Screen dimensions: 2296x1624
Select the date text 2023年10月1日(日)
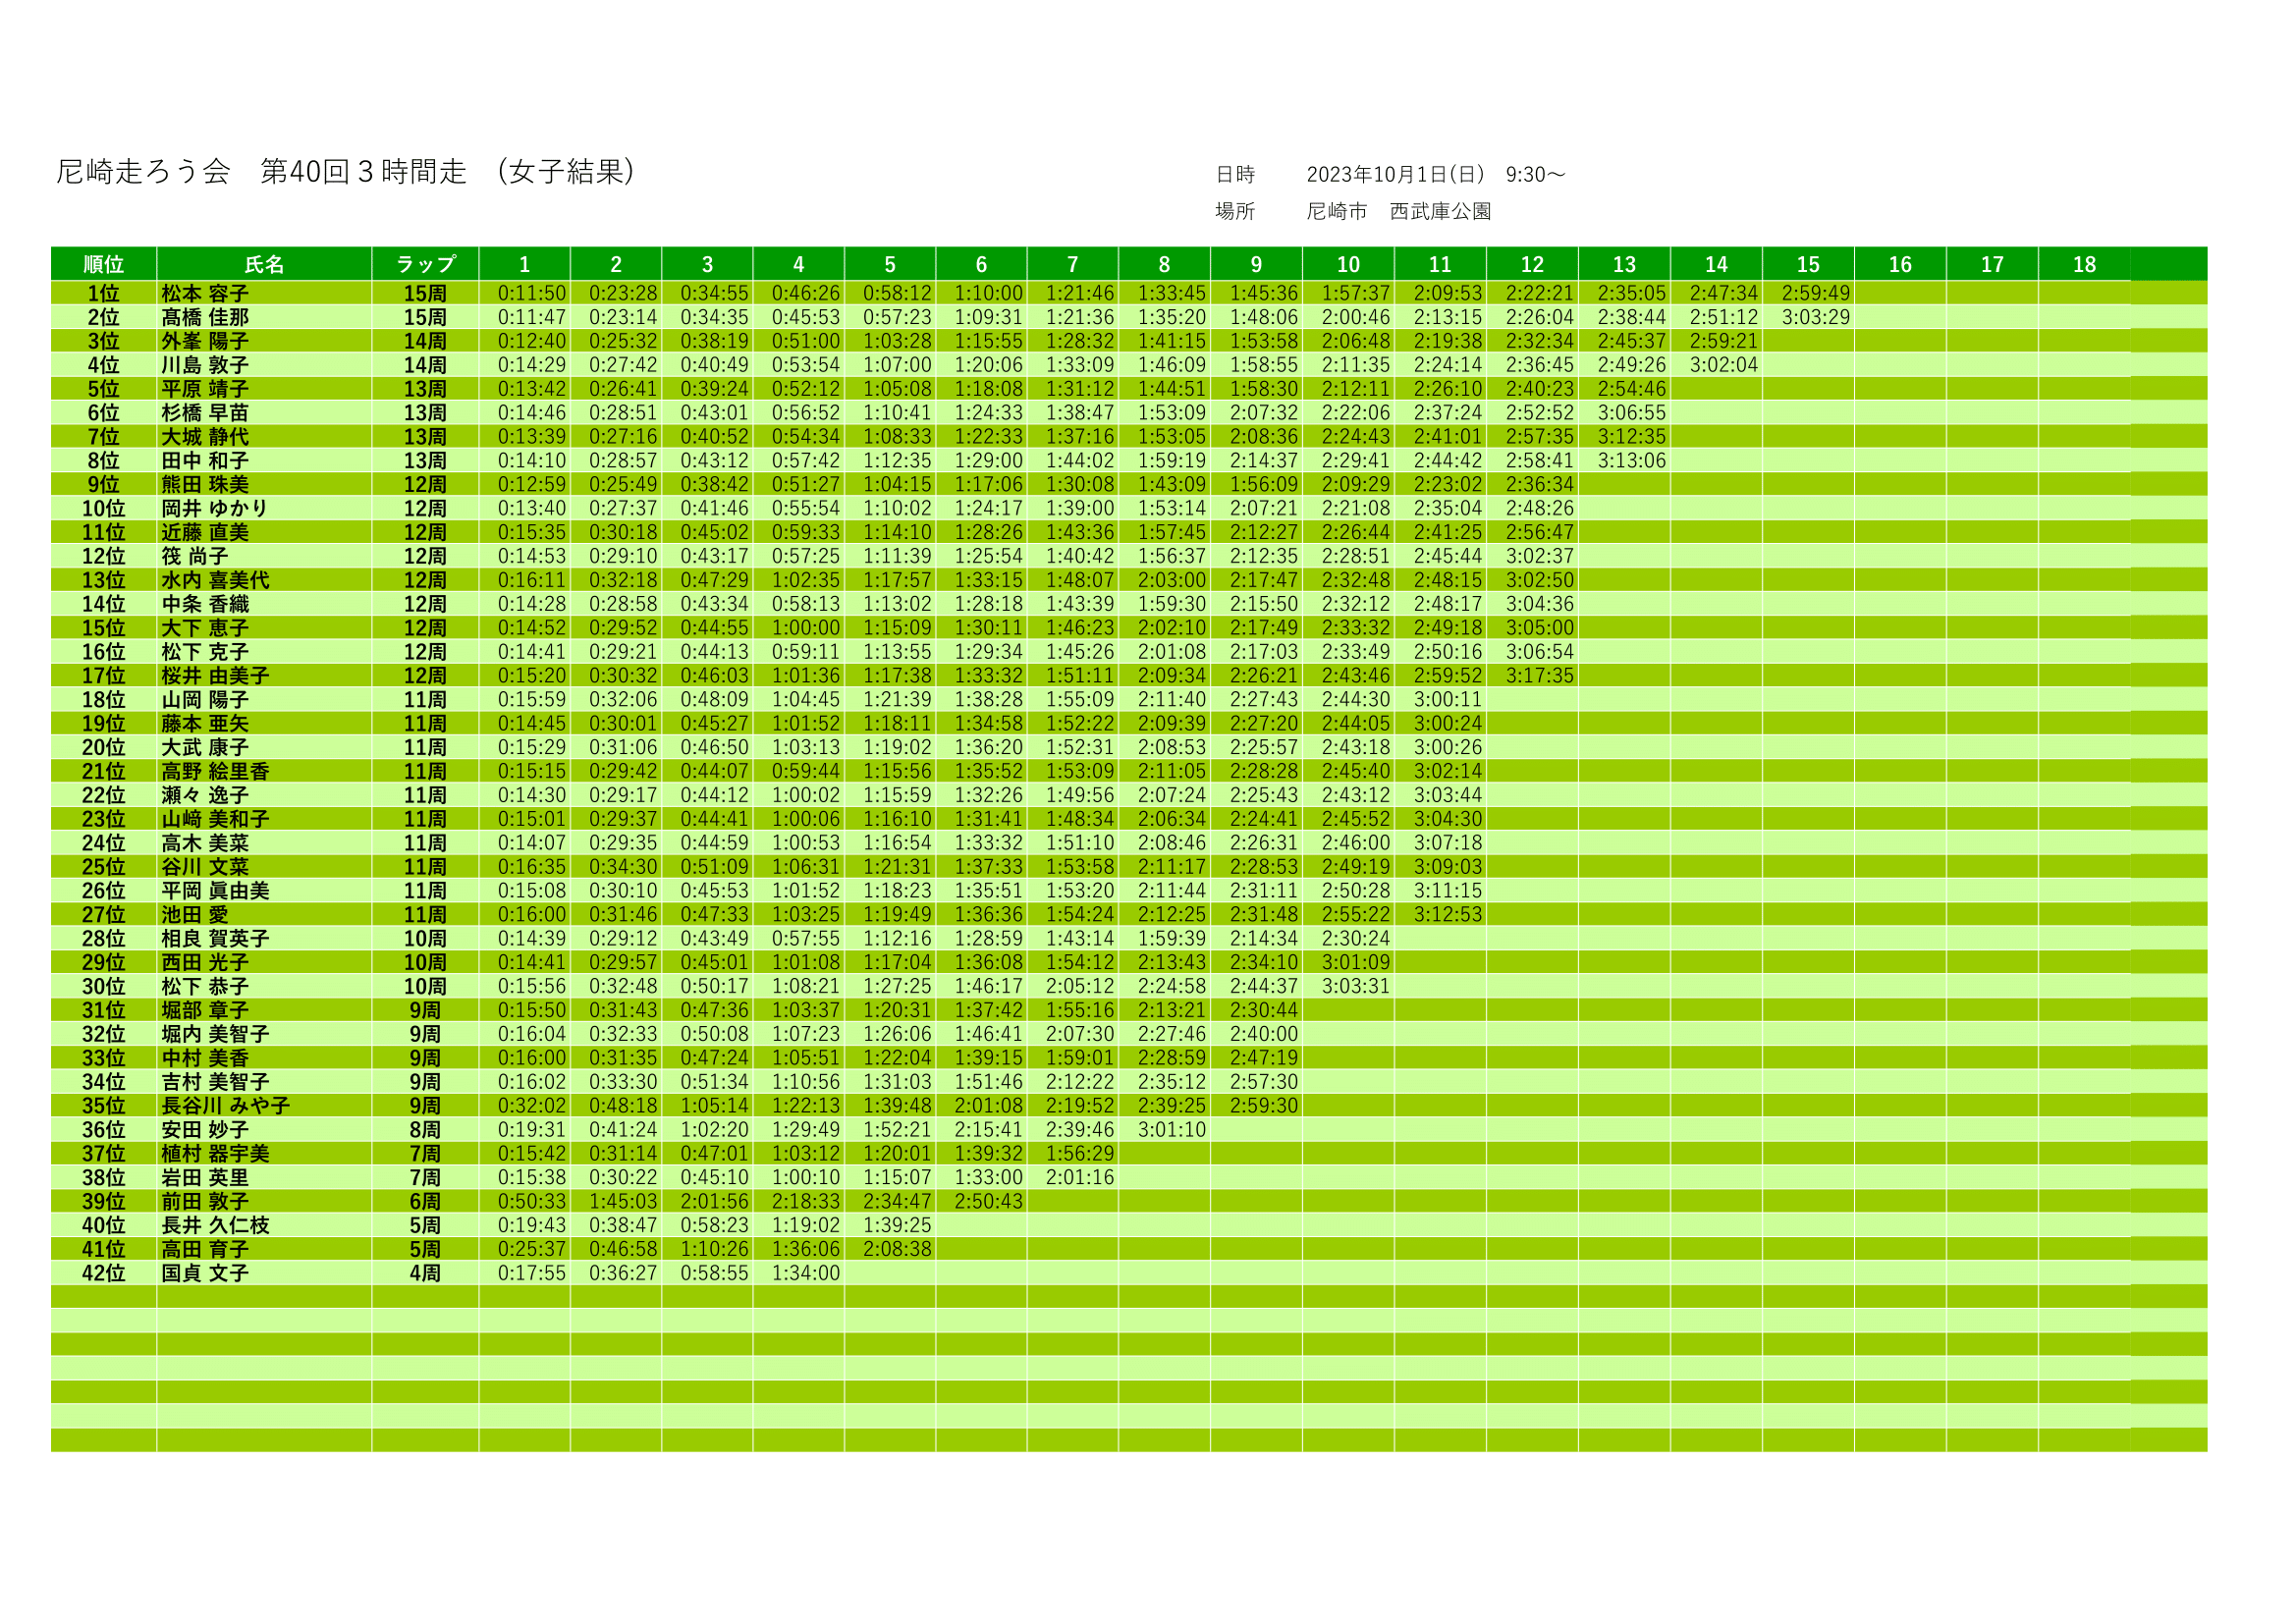point(1396,175)
